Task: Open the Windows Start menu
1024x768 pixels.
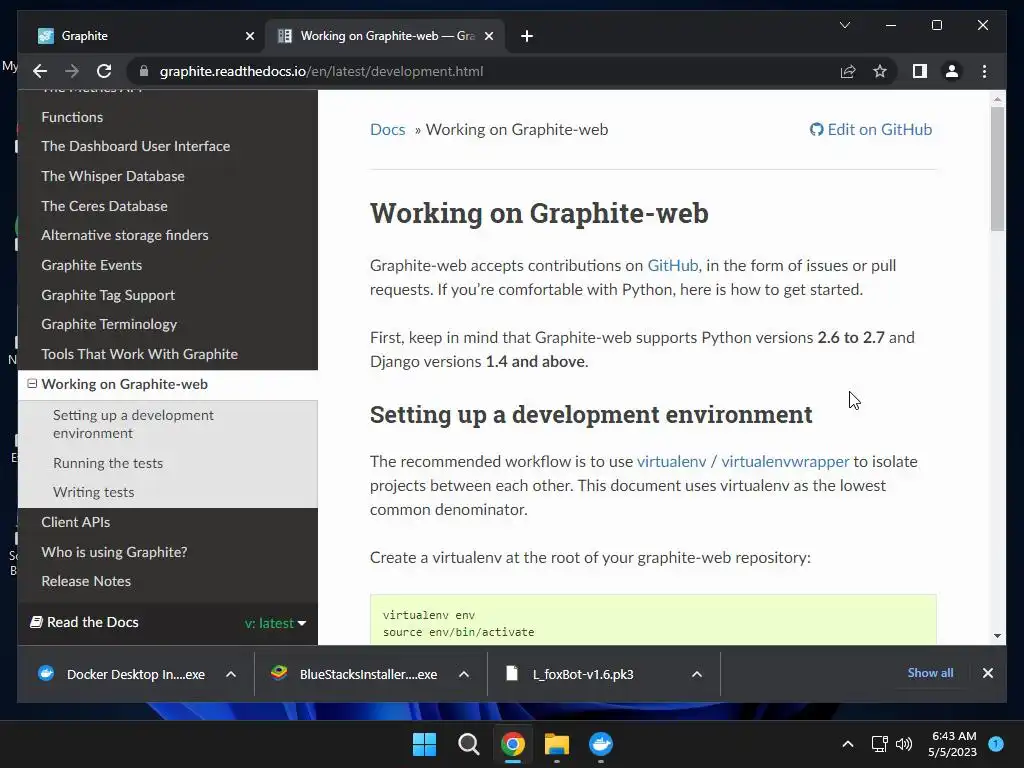Action: 424,744
